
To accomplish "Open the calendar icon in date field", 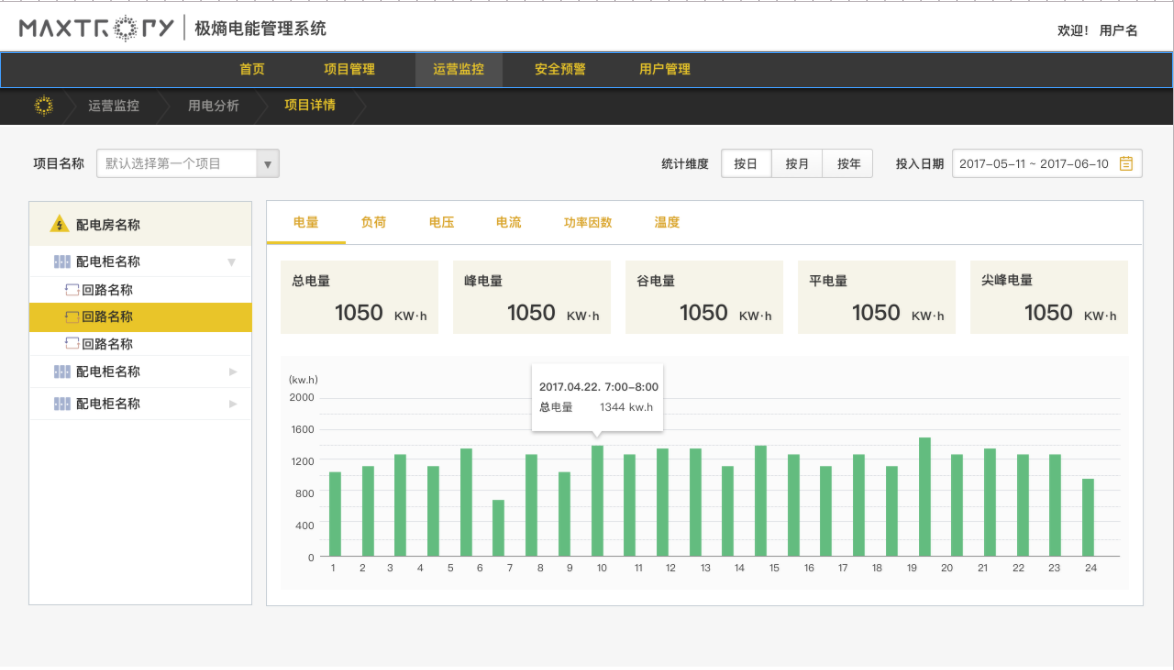I will click(1125, 164).
